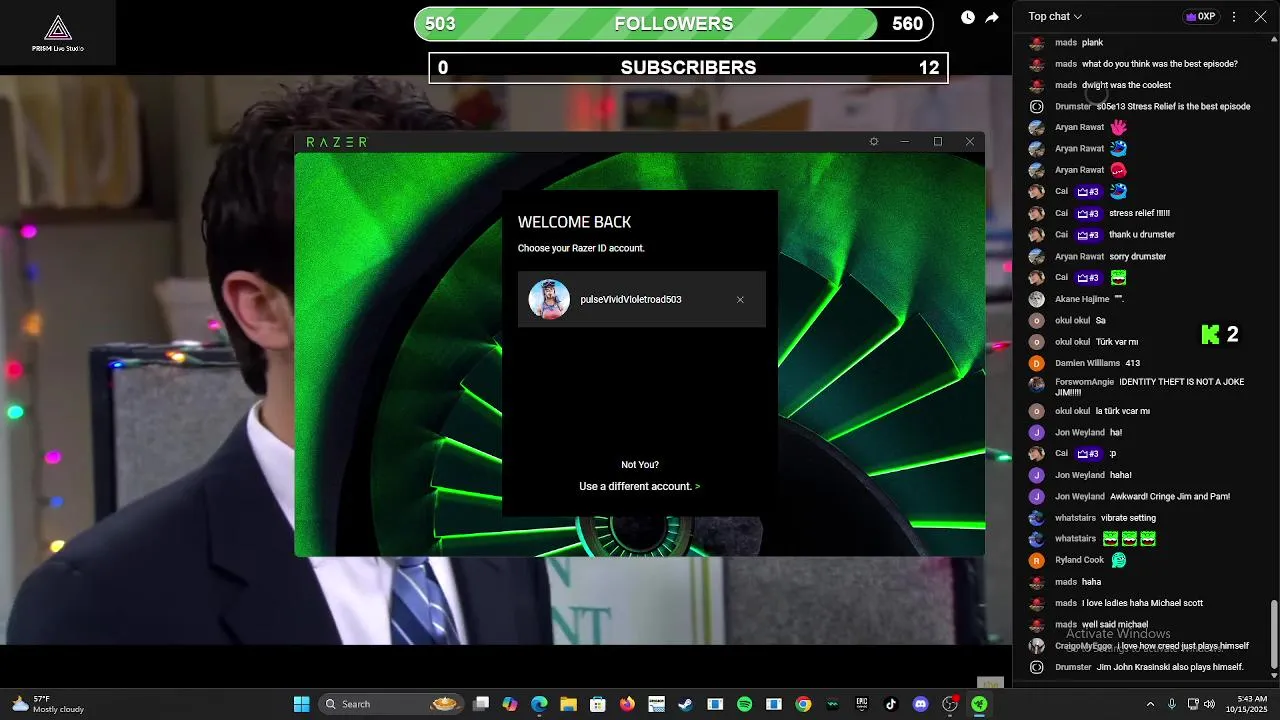
Task: Click the 0XP points badge button
Action: pyautogui.click(x=1200, y=16)
